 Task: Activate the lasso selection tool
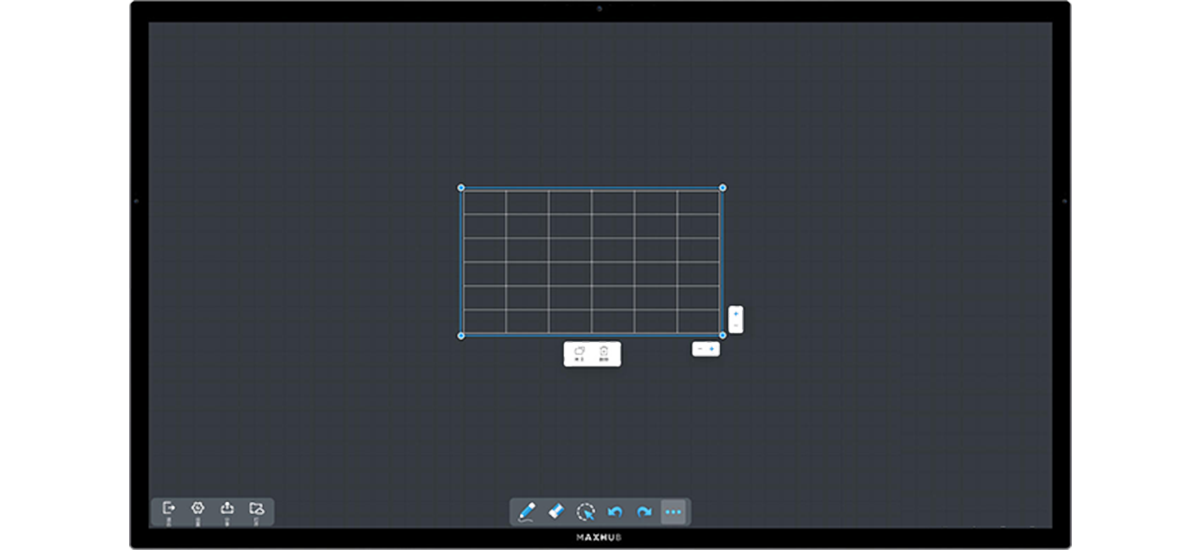(x=587, y=511)
